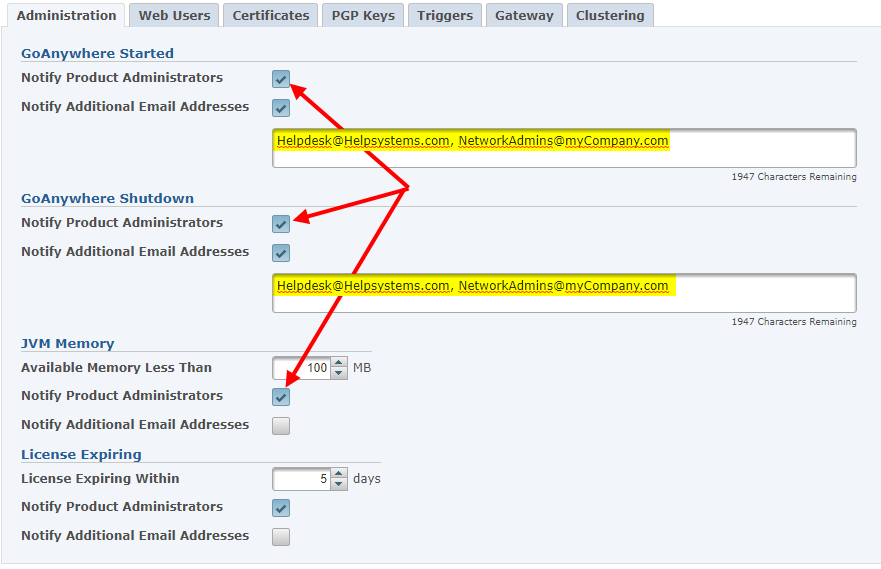Image resolution: width=881 pixels, height=569 pixels.
Task: Switch to the Certificates tab
Action: pos(270,15)
